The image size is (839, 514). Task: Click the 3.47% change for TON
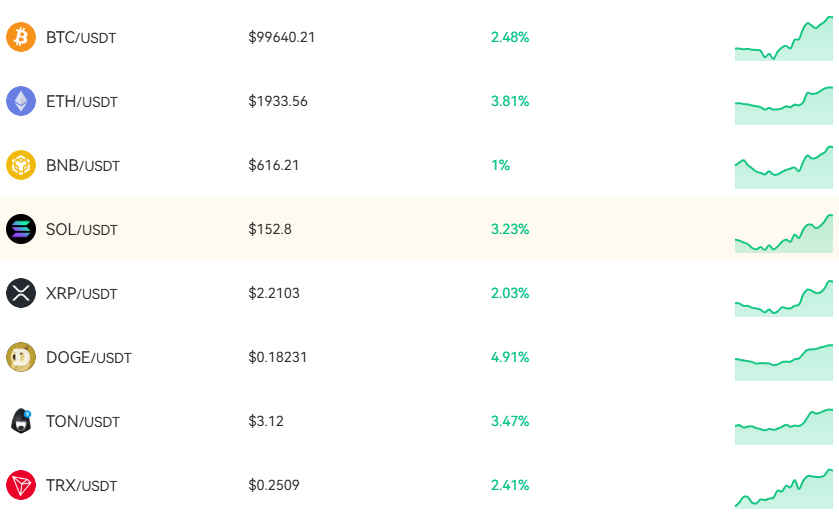[x=510, y=421]
